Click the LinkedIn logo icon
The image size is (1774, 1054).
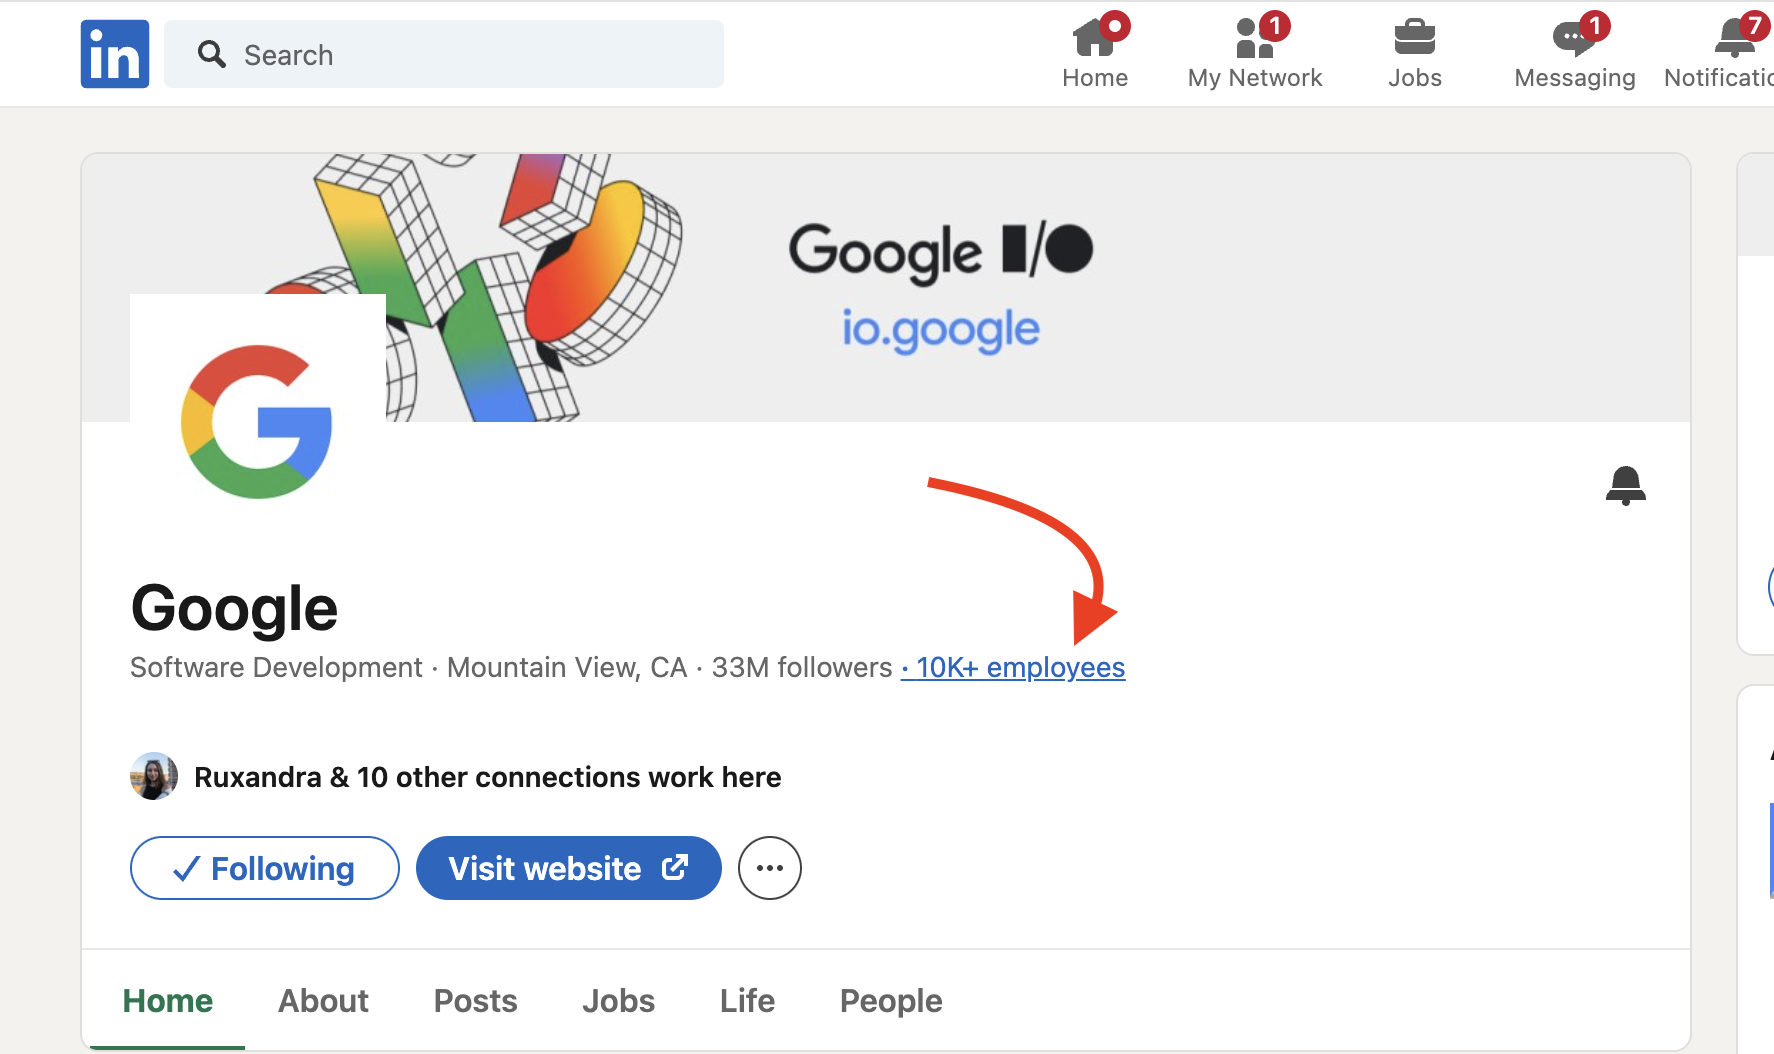pyautogui.click(x=115, y=54)
